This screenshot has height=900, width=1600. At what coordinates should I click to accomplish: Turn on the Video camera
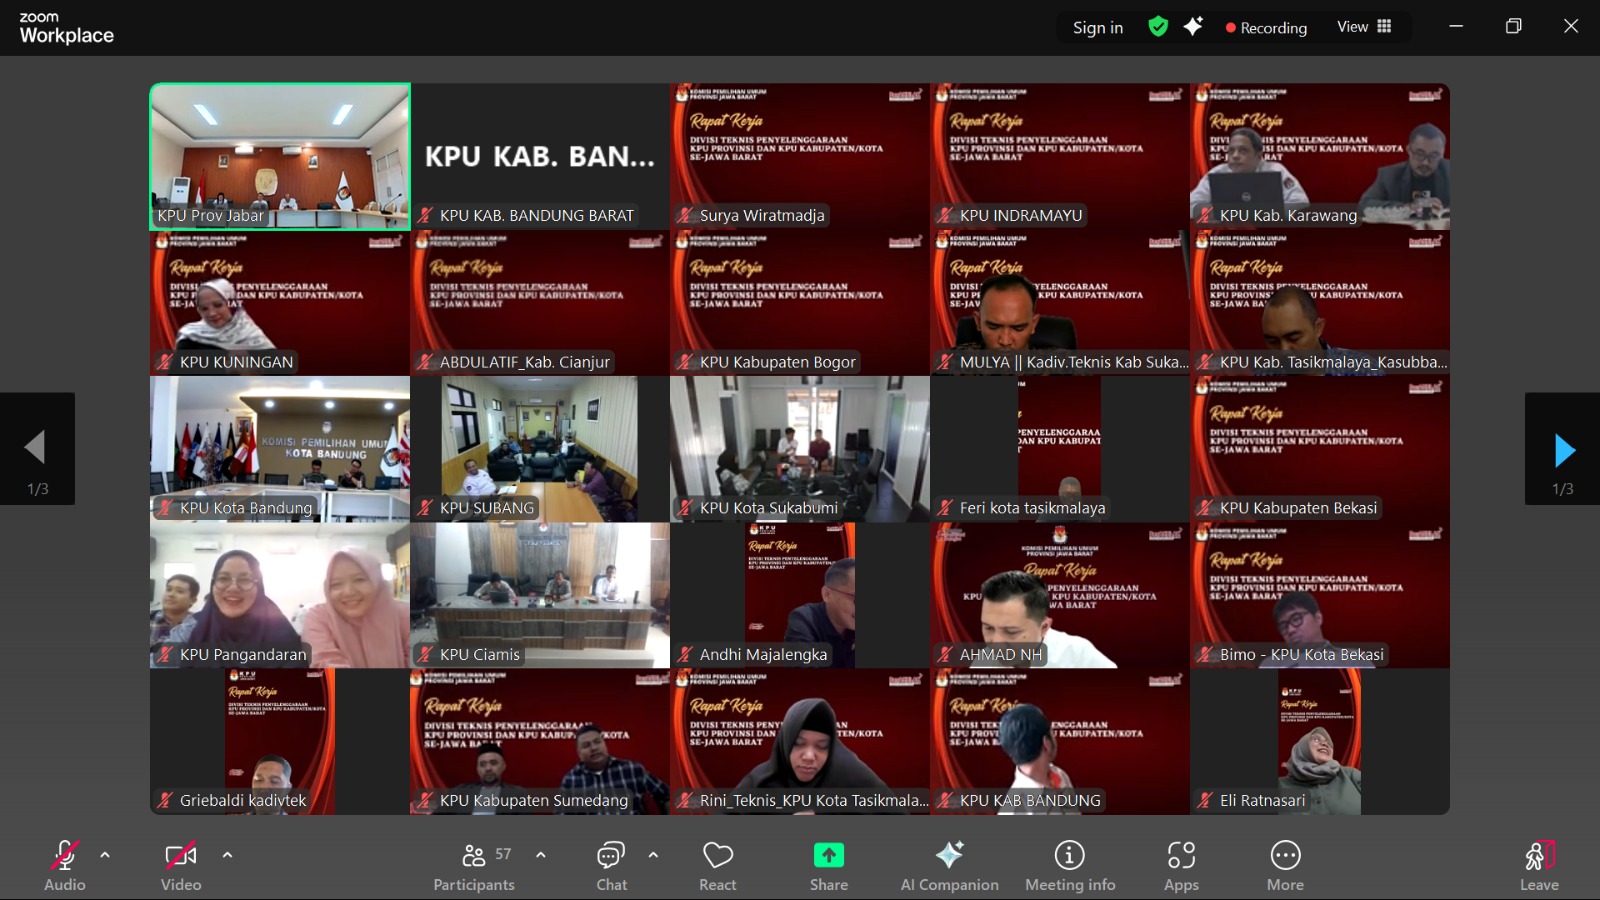(181, 856)
